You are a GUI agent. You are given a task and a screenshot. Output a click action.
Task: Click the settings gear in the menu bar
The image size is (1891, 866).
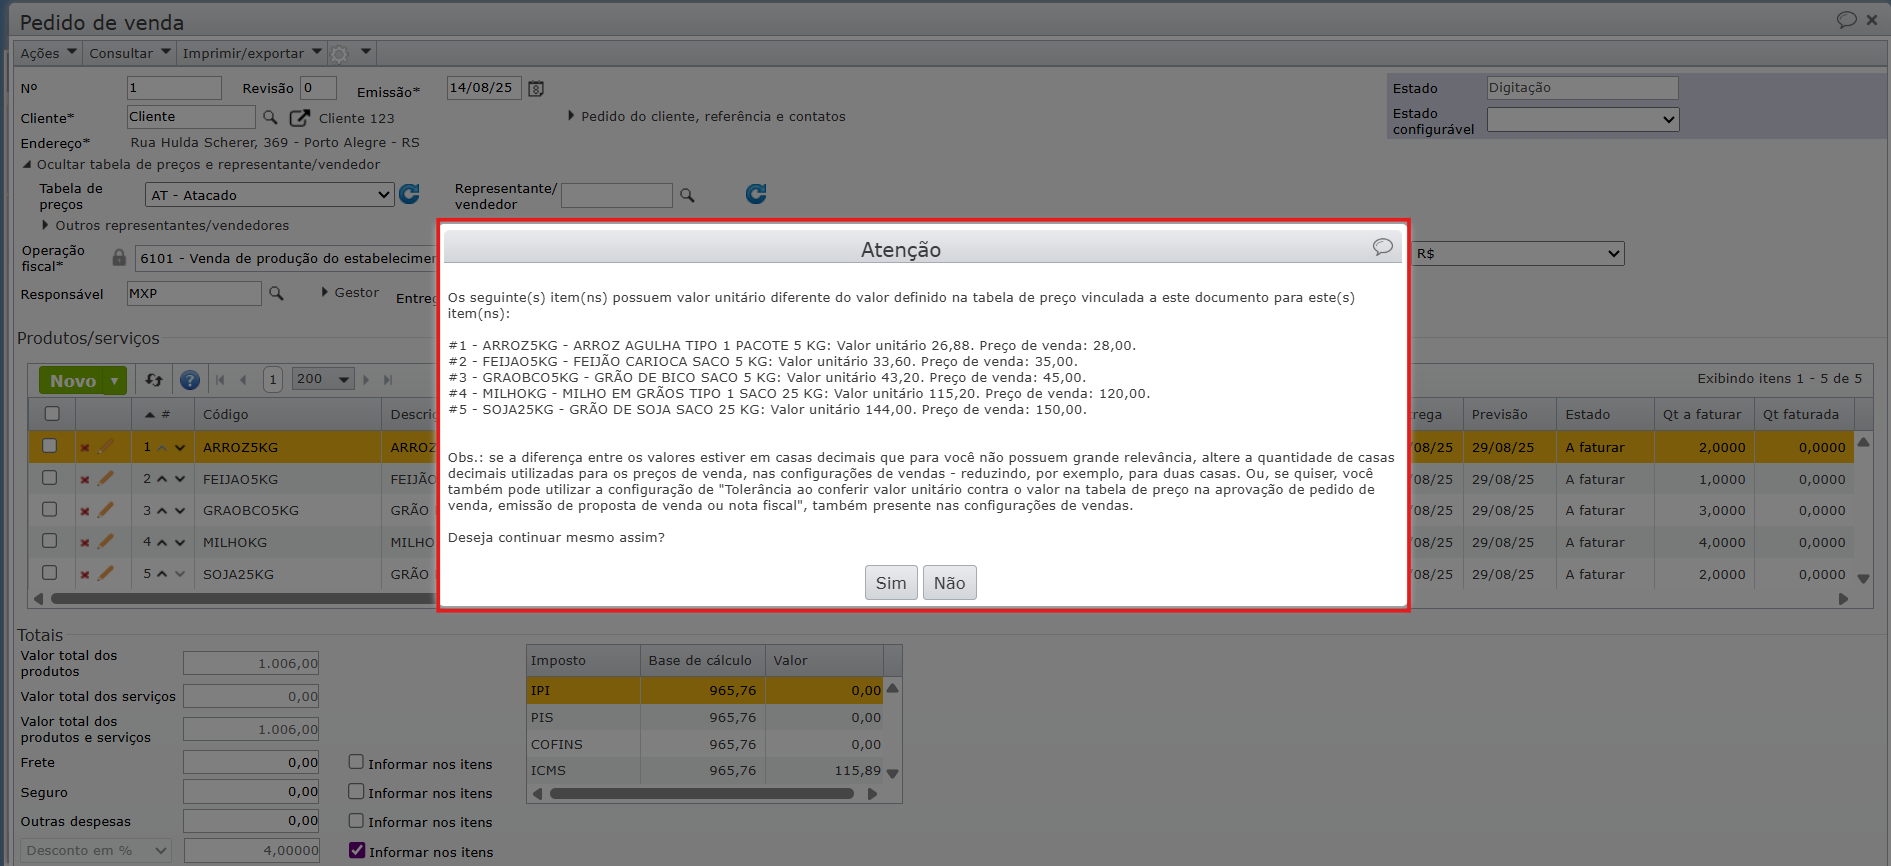(x=339, y=54)
